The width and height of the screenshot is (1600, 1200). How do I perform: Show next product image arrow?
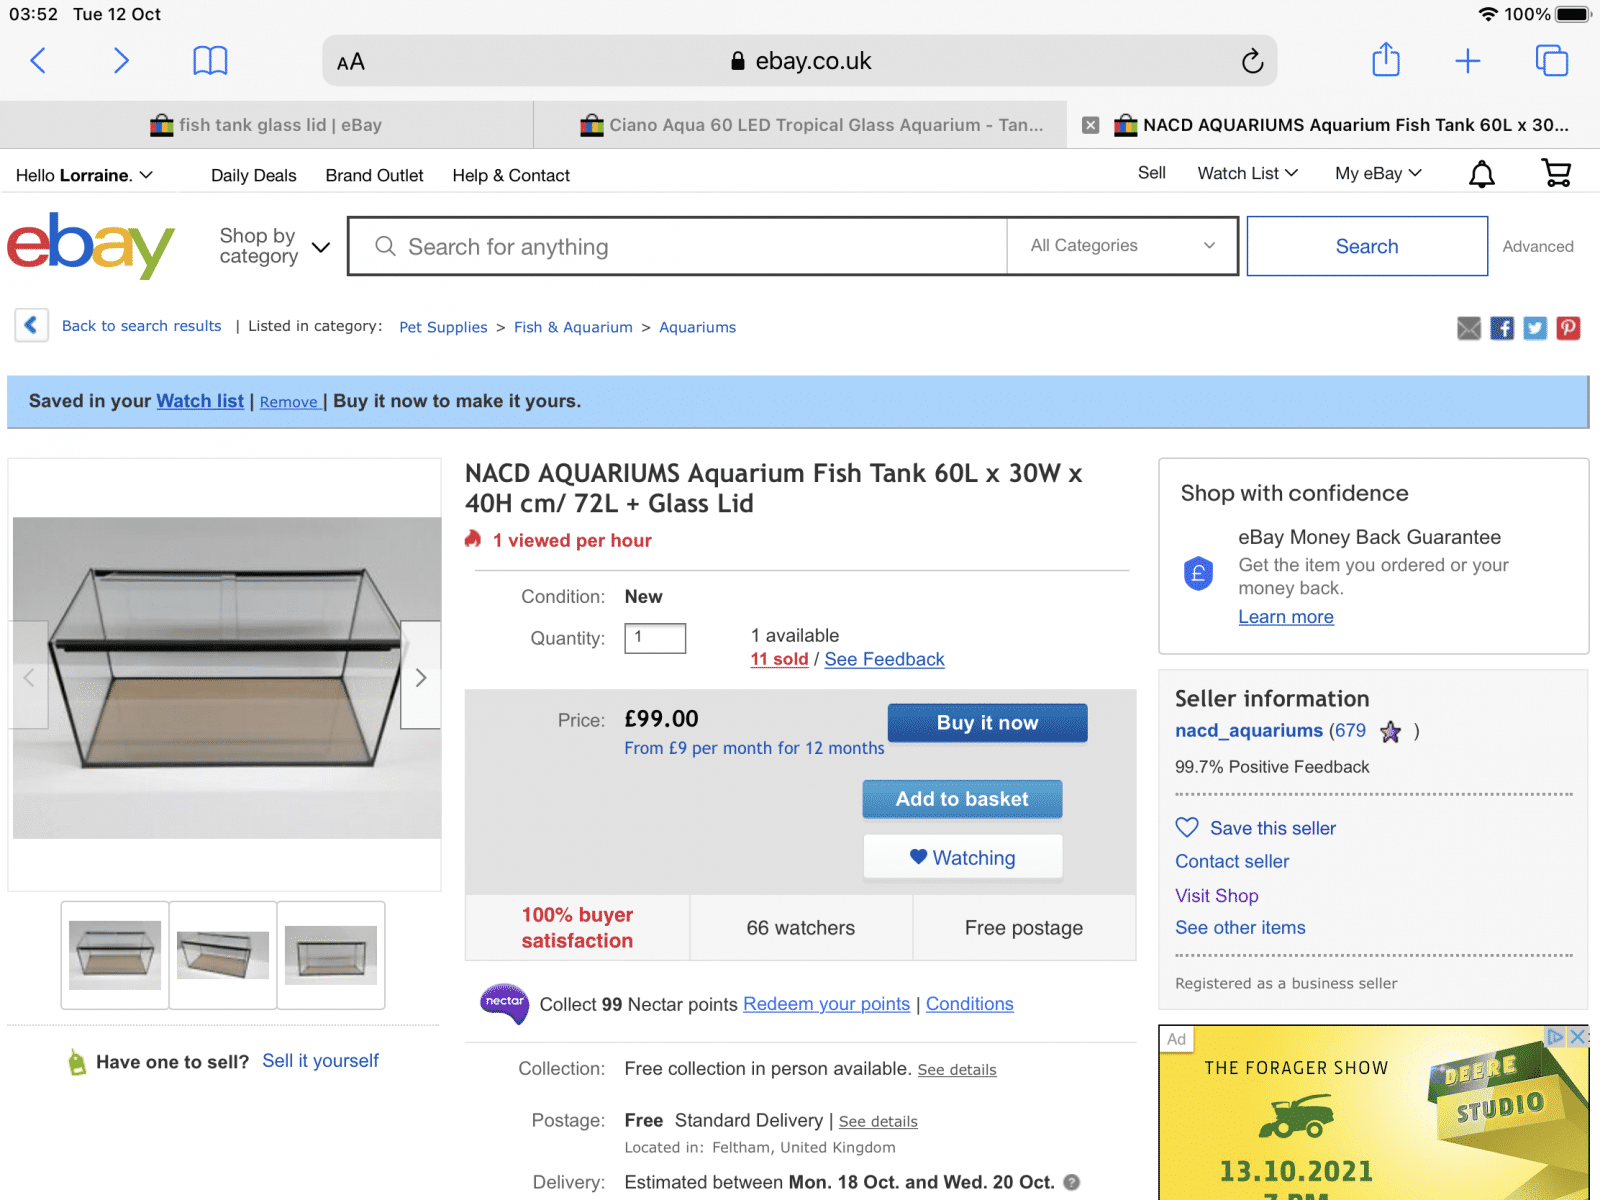tap(421, 677)
